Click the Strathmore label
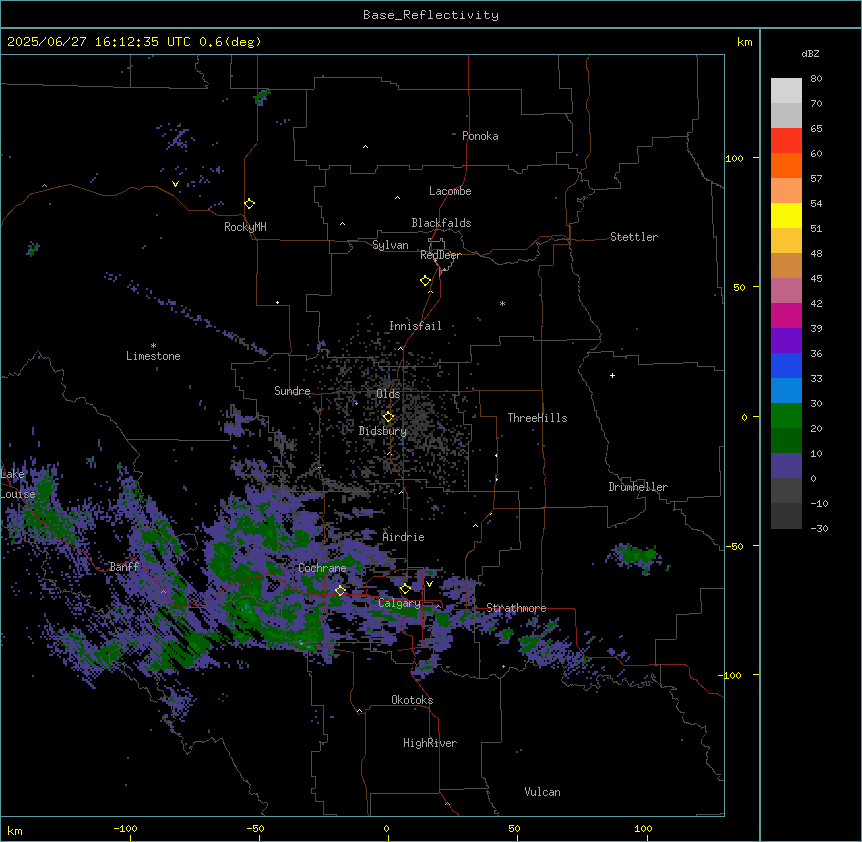This screenshot has width=862, height=842. click(516, 608)
